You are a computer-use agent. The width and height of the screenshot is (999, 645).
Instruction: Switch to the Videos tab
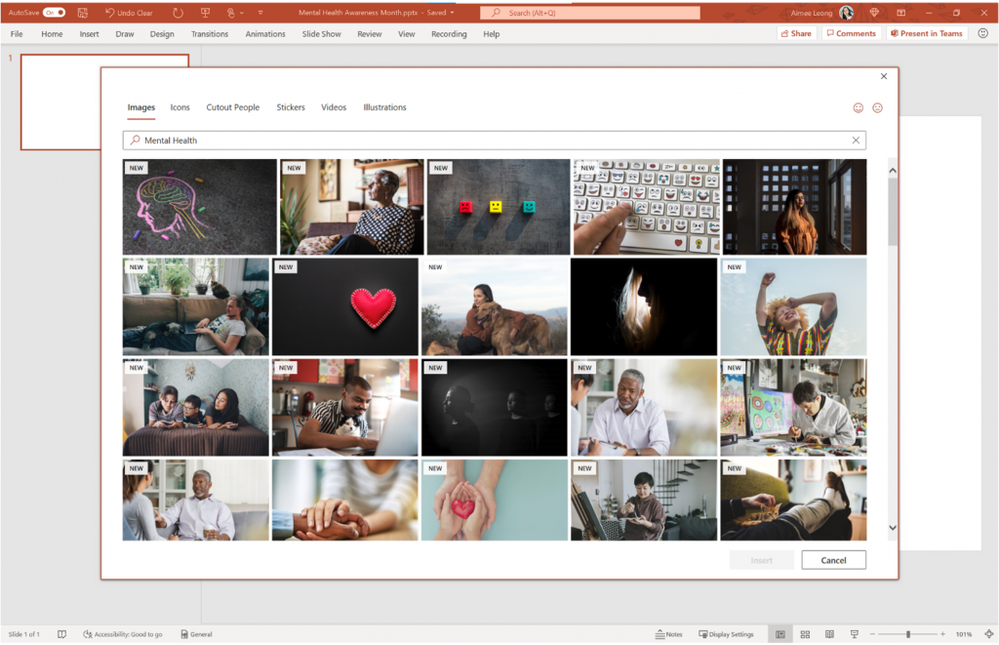(333, 107)
